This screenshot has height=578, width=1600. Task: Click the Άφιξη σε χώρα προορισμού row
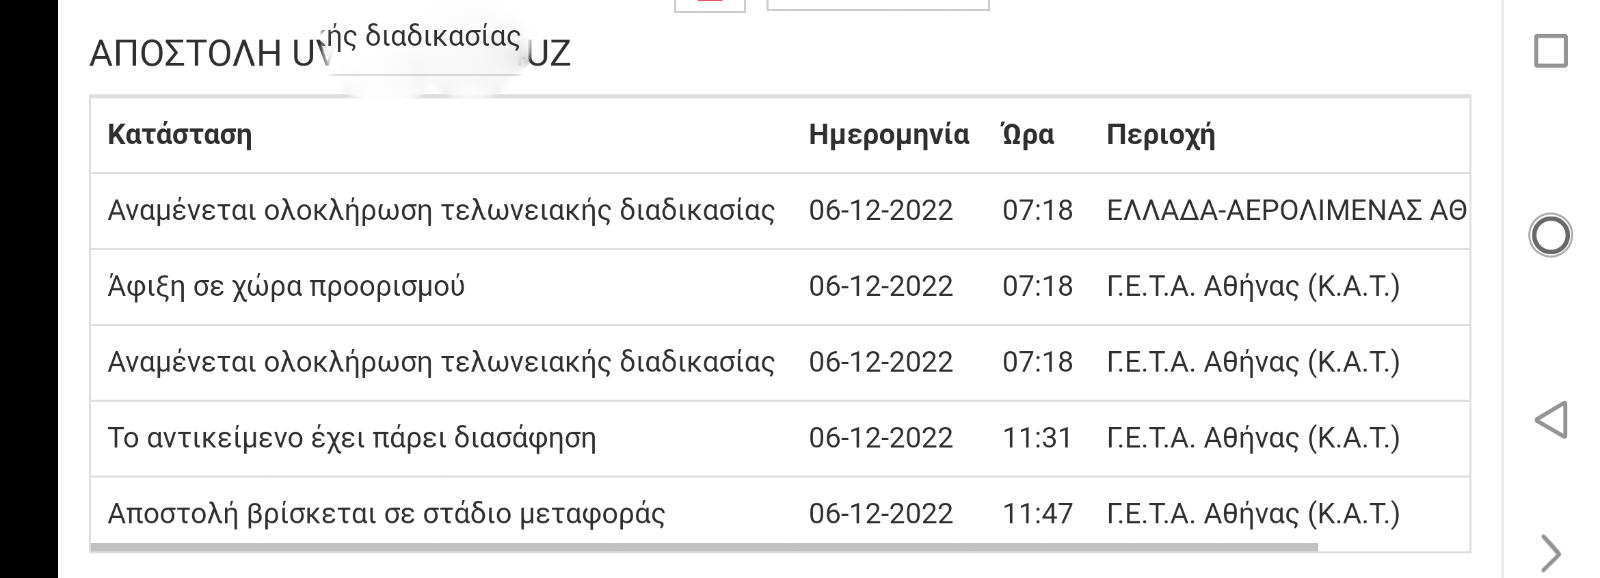[780, 287]
